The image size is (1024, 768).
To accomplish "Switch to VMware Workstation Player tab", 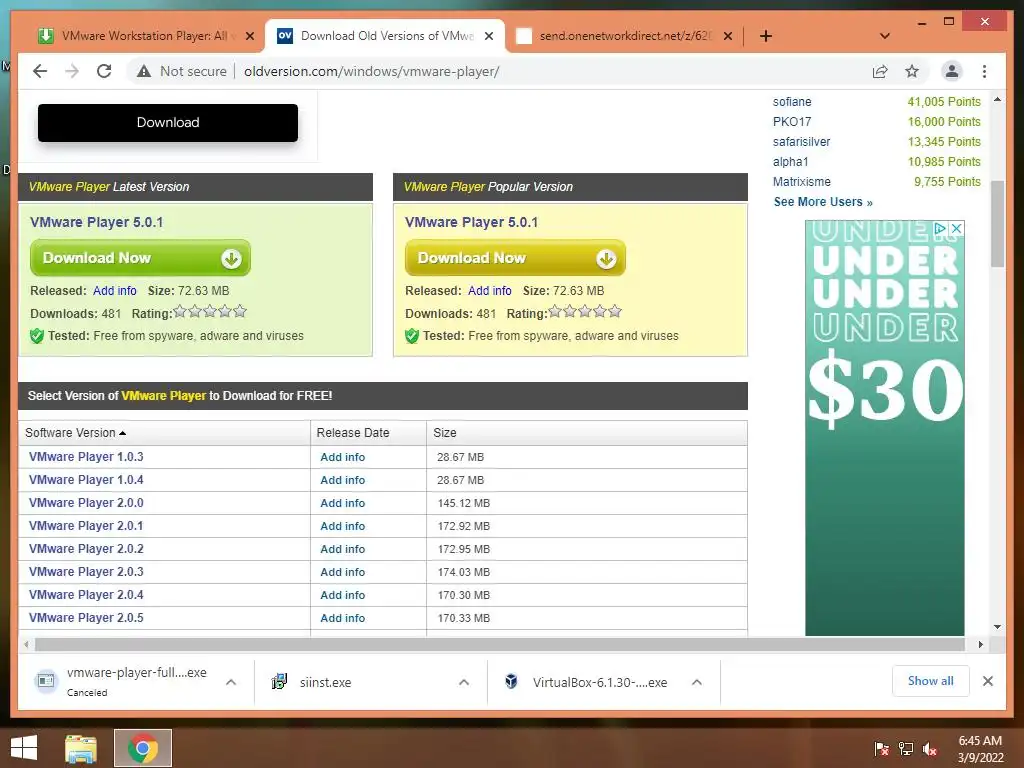I will (x=144, y=36).
